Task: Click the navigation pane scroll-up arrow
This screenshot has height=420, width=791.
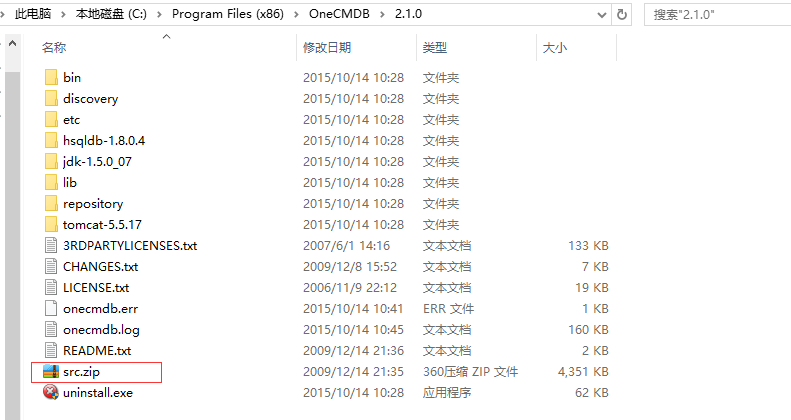Action: 13,43
